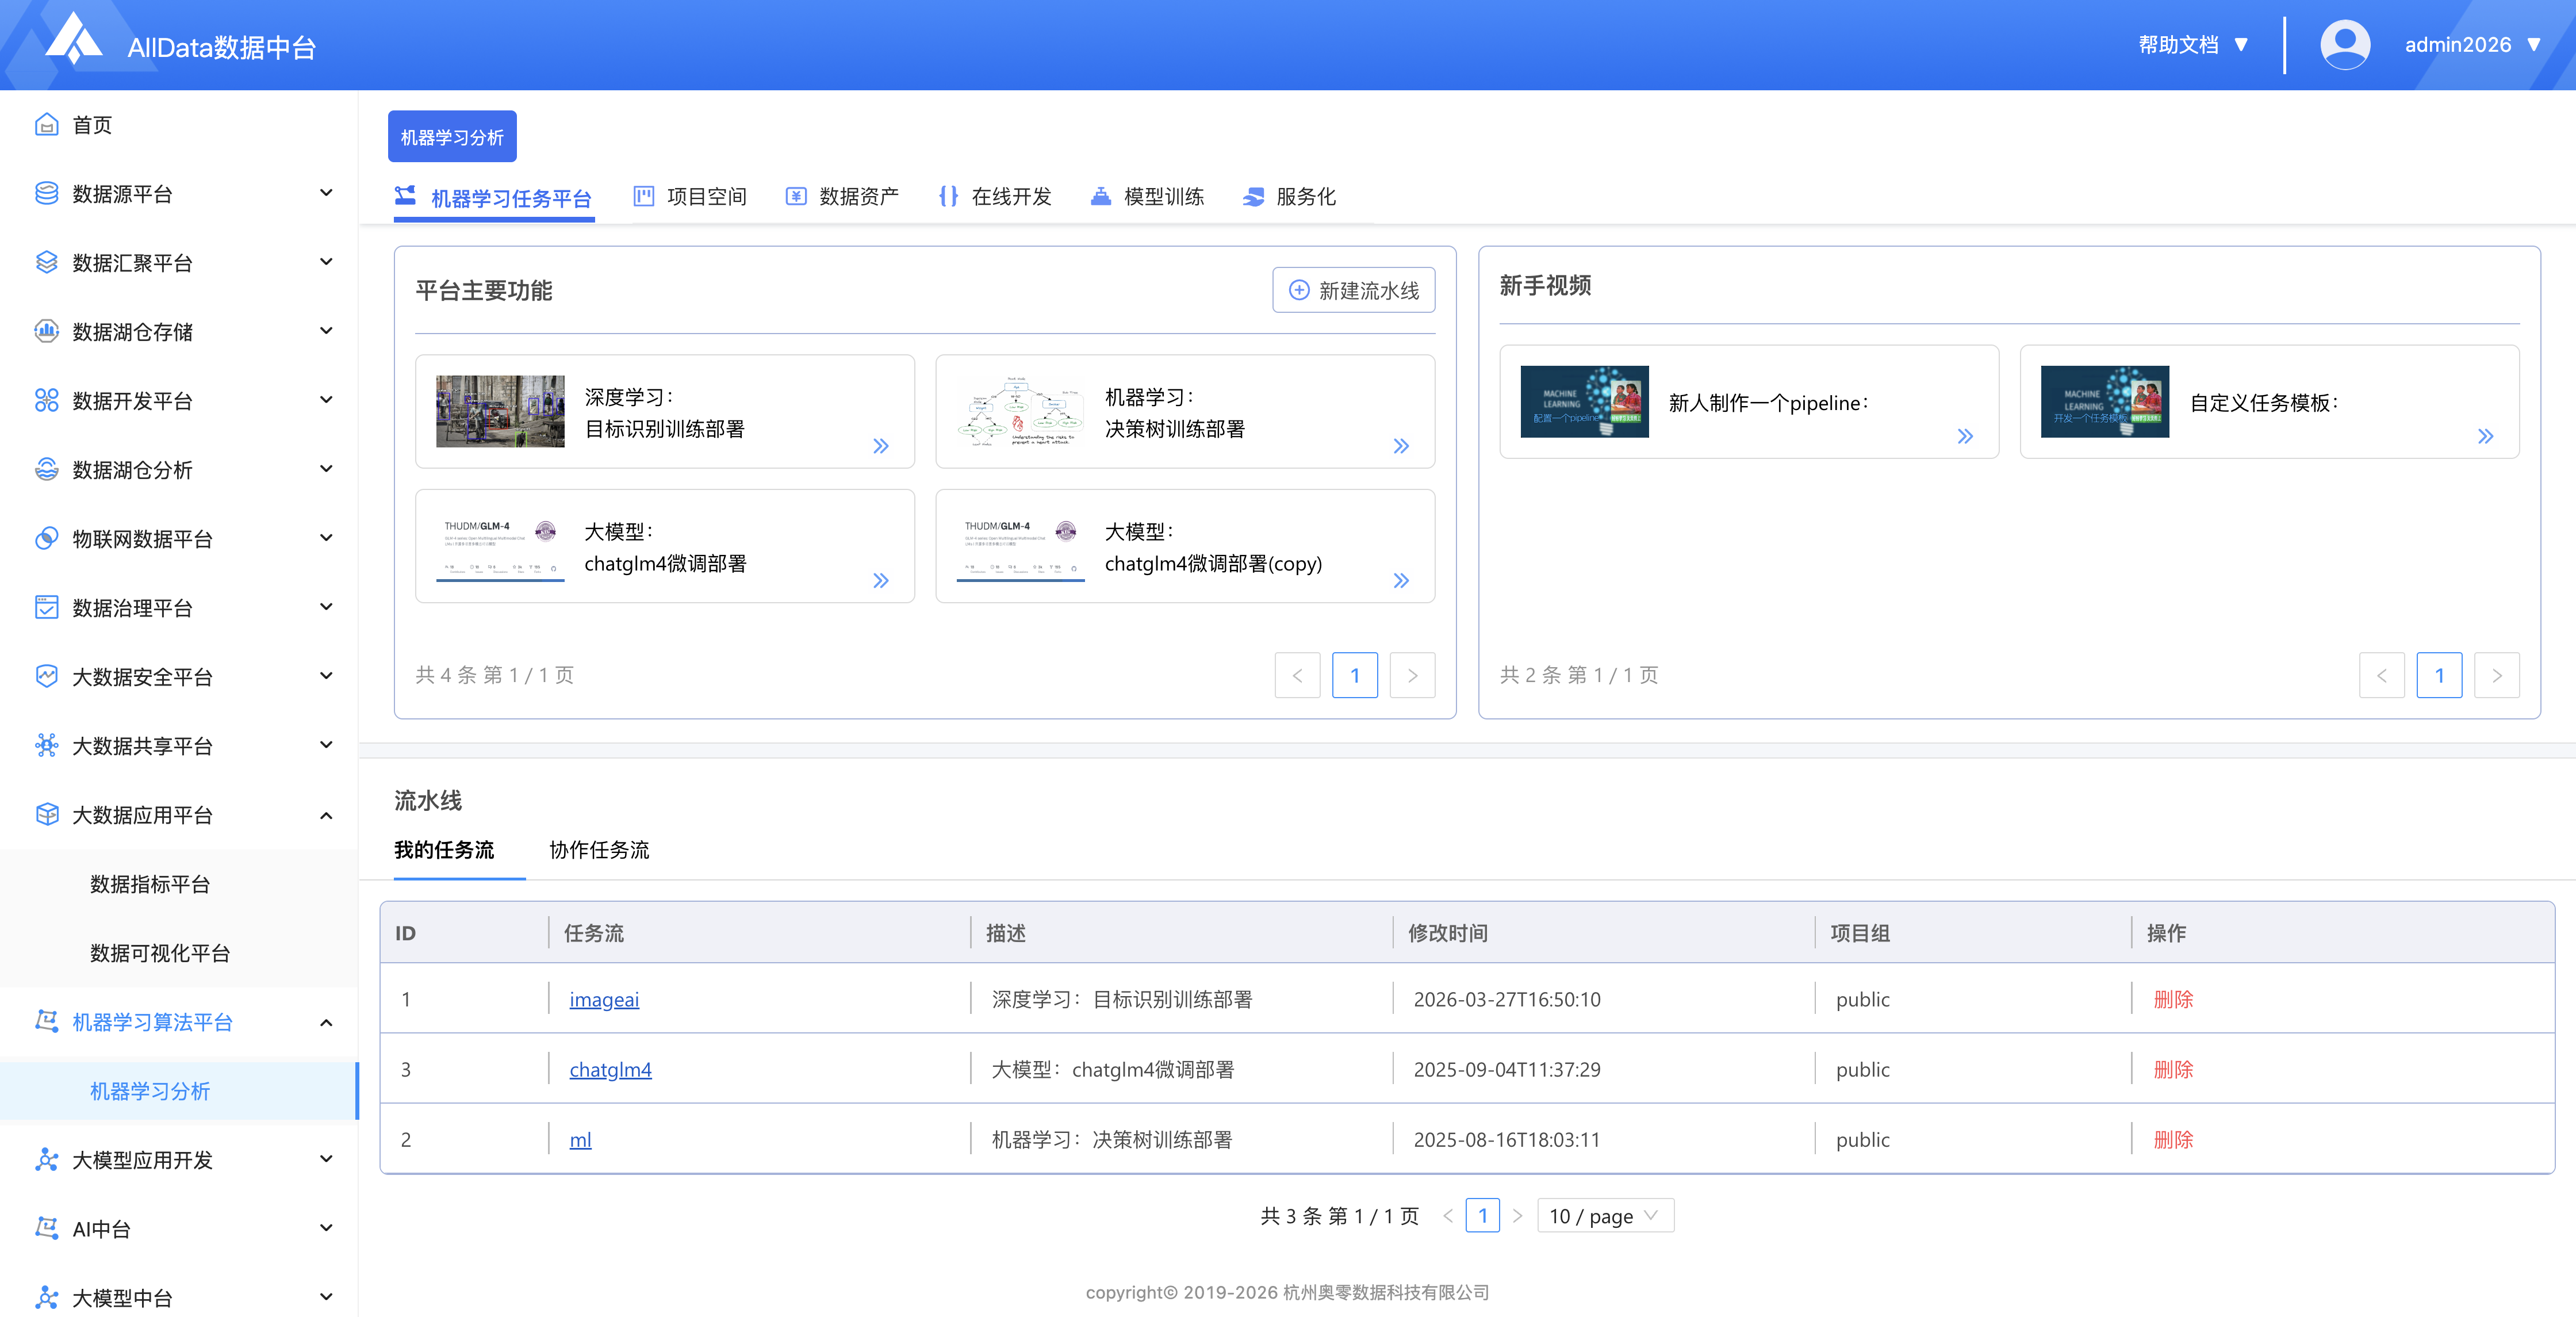
Task: Expand the 数据开发平台 menu chevron
Action: (x=326, y=399)
